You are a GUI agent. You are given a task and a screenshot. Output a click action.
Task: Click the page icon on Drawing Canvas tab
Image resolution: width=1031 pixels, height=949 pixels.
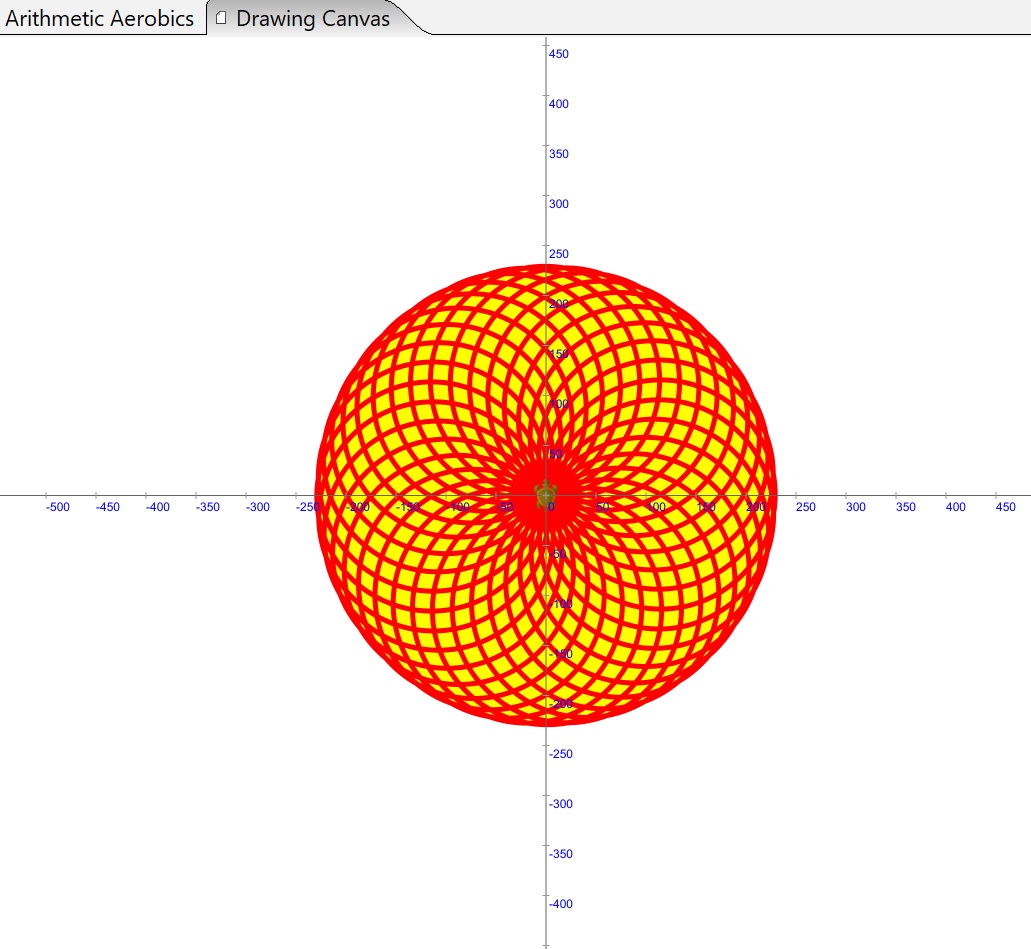point(222,18)
